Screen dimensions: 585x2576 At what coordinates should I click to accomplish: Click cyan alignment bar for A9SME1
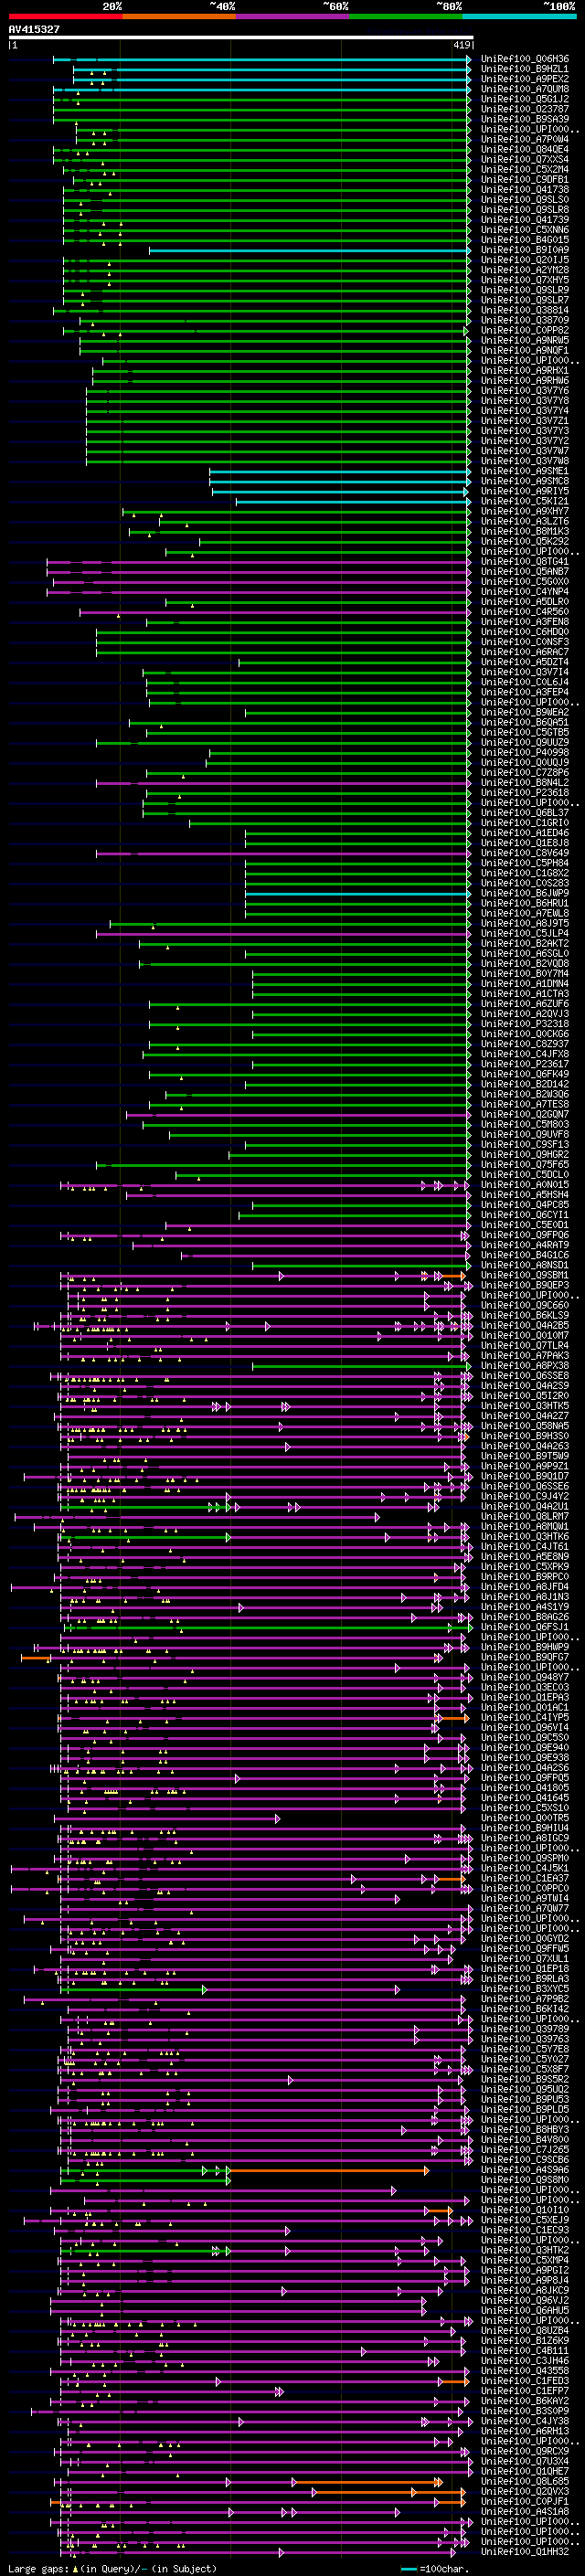pyautogui.click(x=340, y=471)
